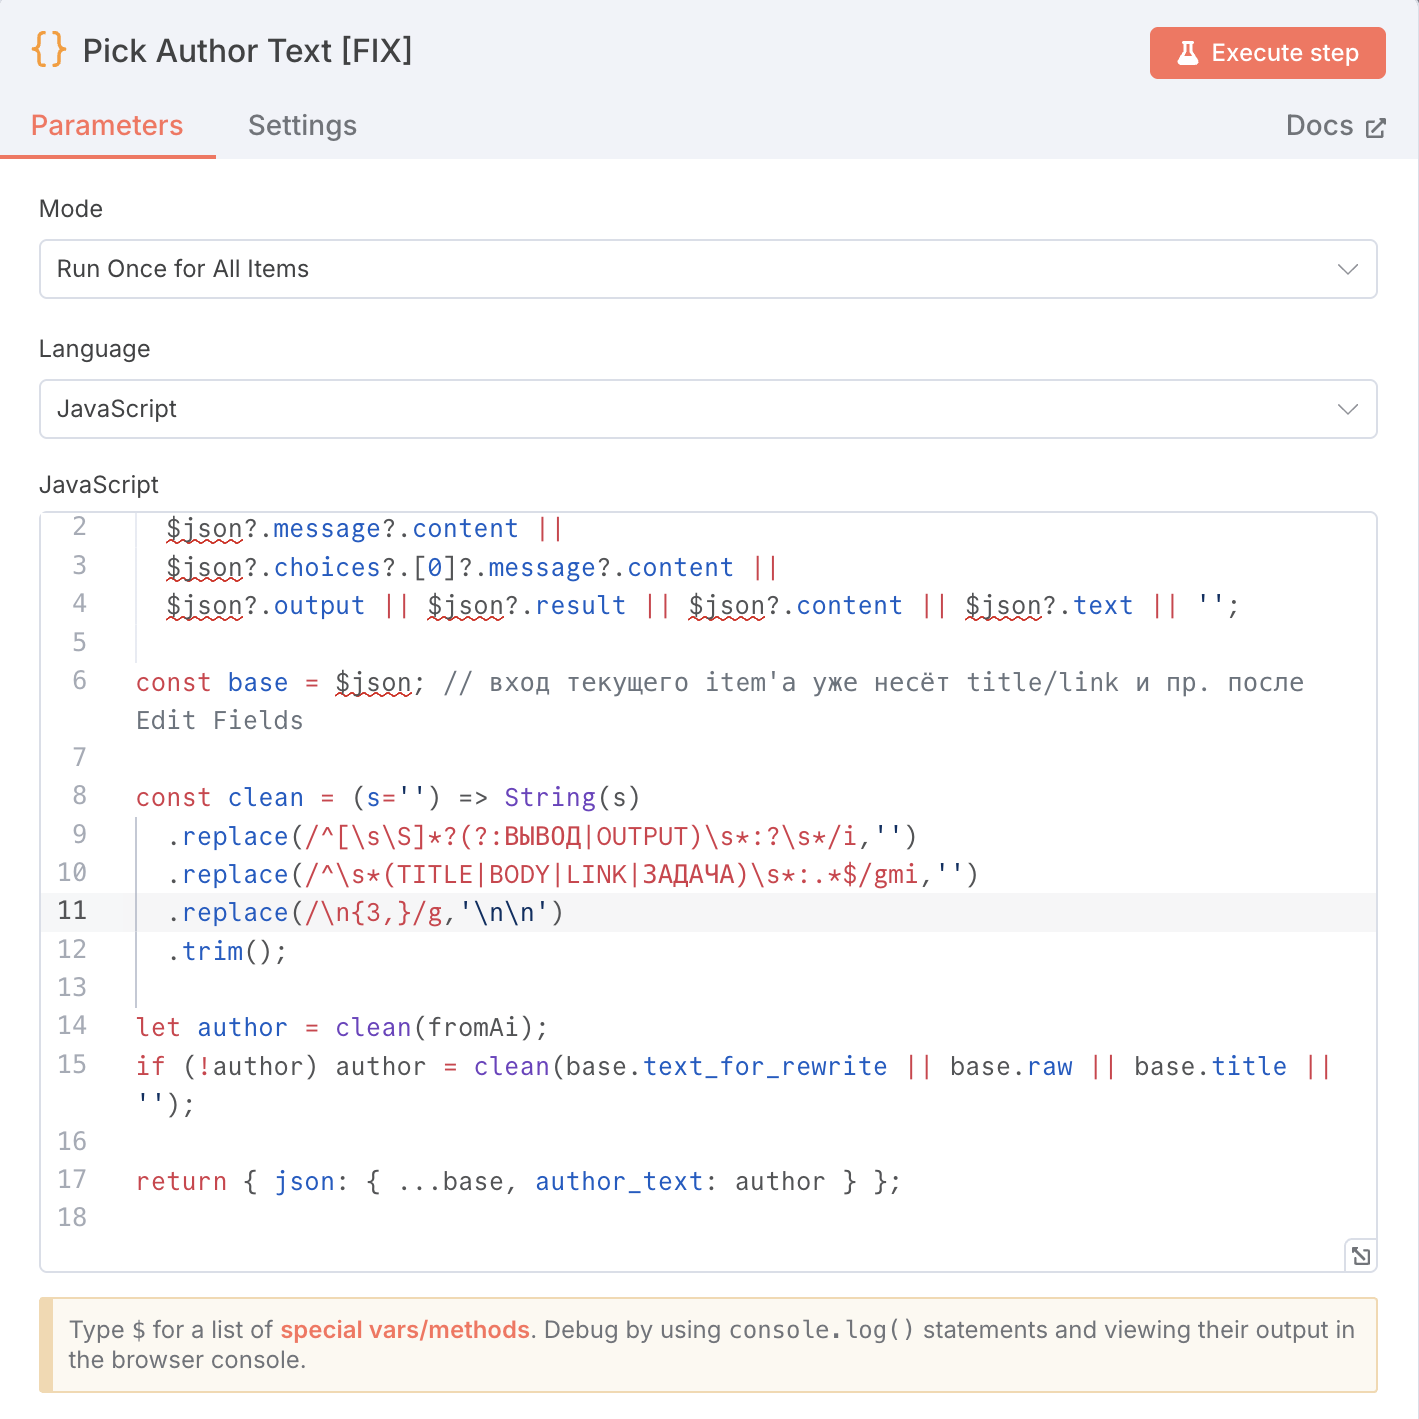Follow the special vars/methods link
This screenshot has height=1419, width=1419.
(x=404, y=1330)
